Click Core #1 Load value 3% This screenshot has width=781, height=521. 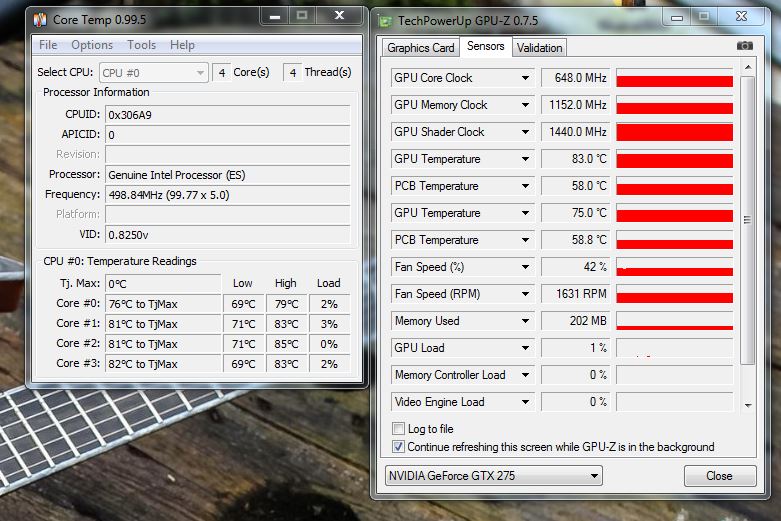pyautogui.click(x=329, y=324)
